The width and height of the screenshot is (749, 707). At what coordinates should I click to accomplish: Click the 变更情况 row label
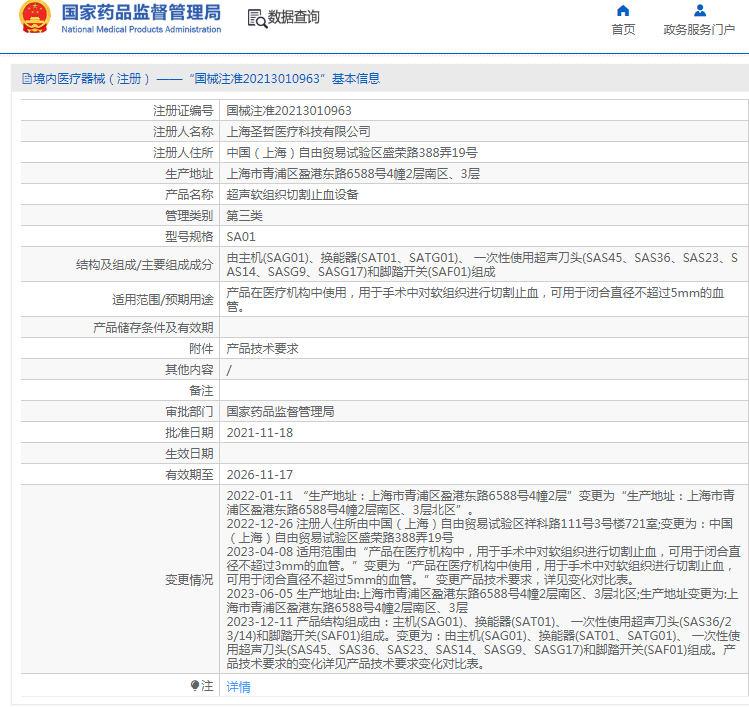[189, 580]
